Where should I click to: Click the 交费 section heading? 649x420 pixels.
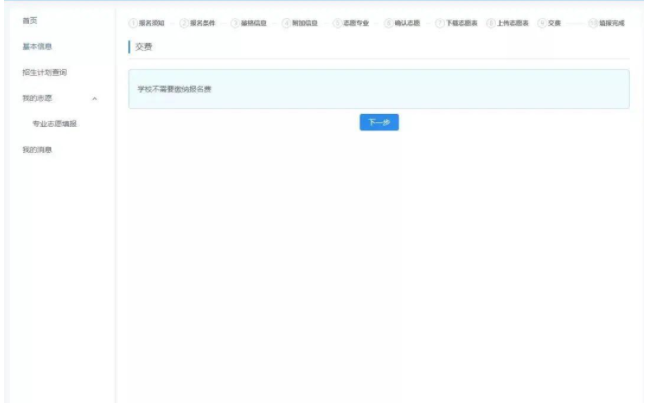144,47
